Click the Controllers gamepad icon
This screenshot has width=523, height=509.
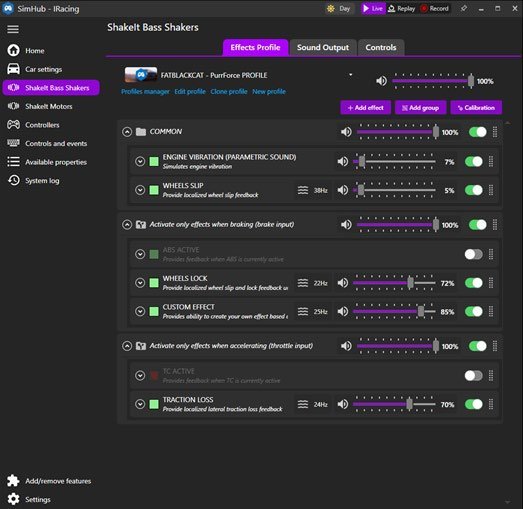pyautogui.click(x=14, y=125)
